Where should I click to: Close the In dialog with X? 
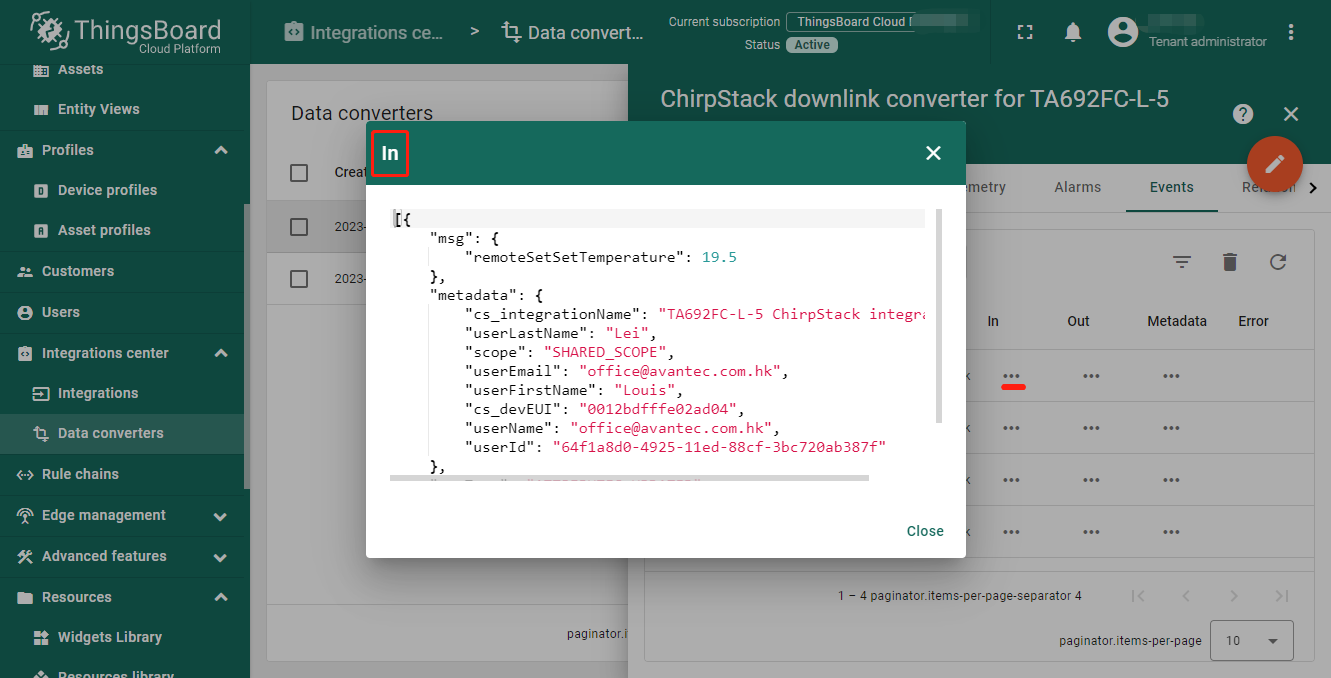pyautogui.click(x=934, y=153)
